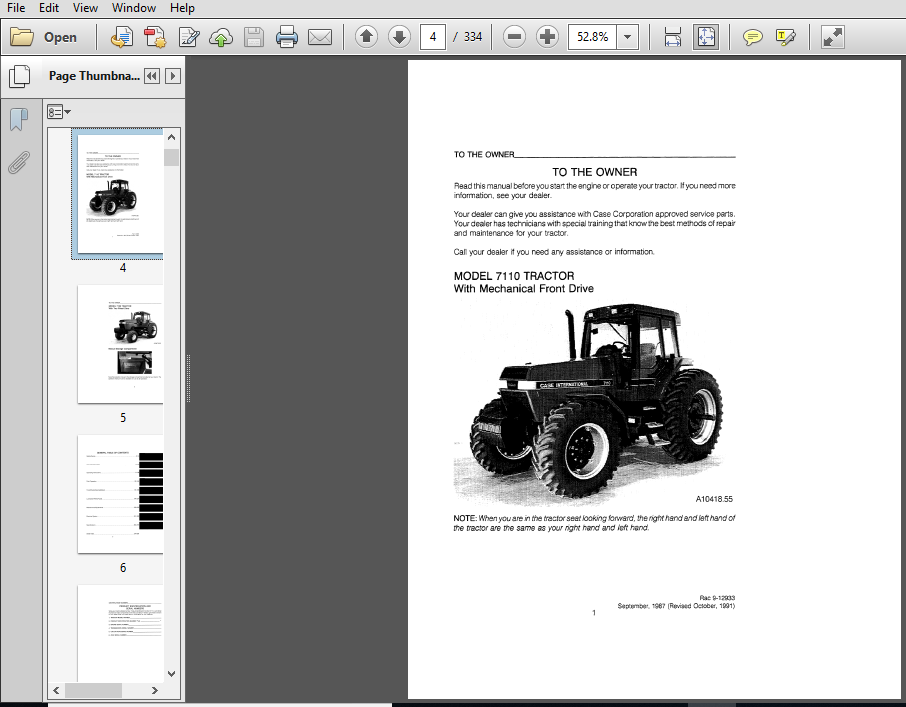The width and height of the screenshot is (906, 707).
Task: Click the 'TO THE OWNER' centered heading
Action: pyautogui.click(x=595, y=172)
